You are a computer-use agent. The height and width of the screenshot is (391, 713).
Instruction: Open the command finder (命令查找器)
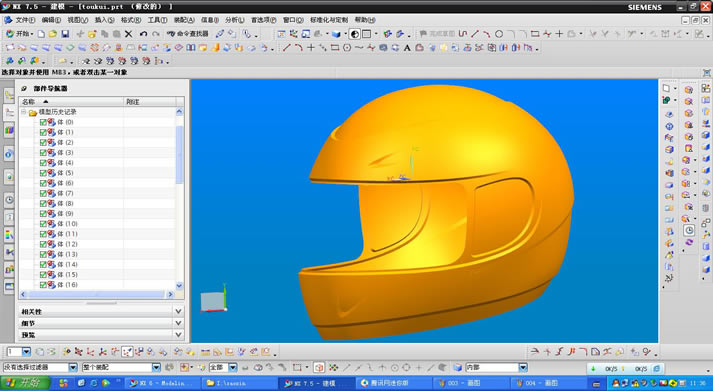click(x=187, y=34)
